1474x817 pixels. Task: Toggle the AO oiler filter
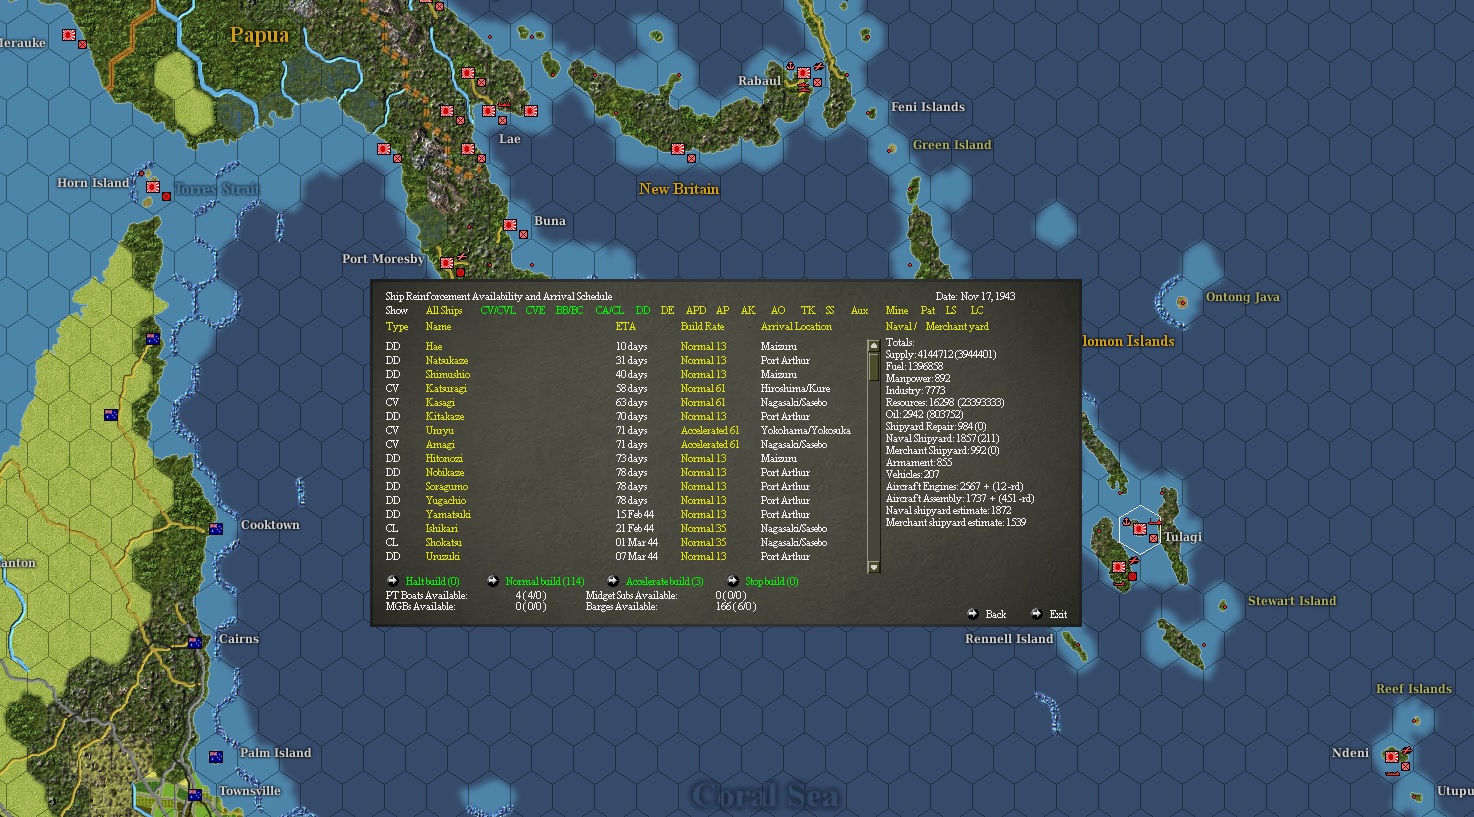778,311
